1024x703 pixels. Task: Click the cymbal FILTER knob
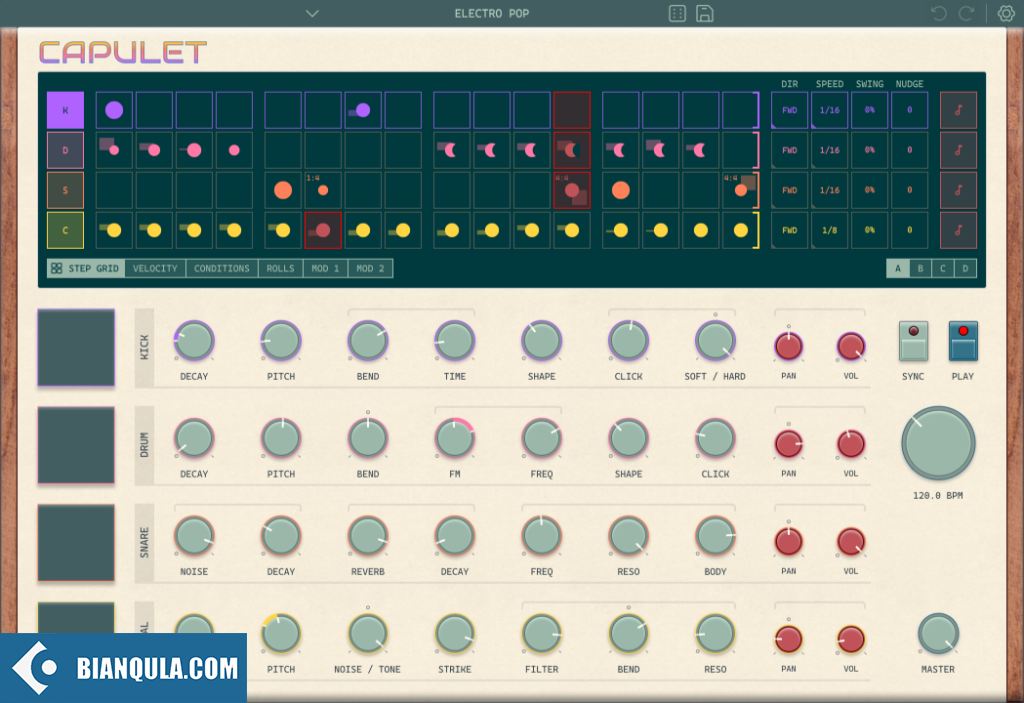click(x=541, y=633)
